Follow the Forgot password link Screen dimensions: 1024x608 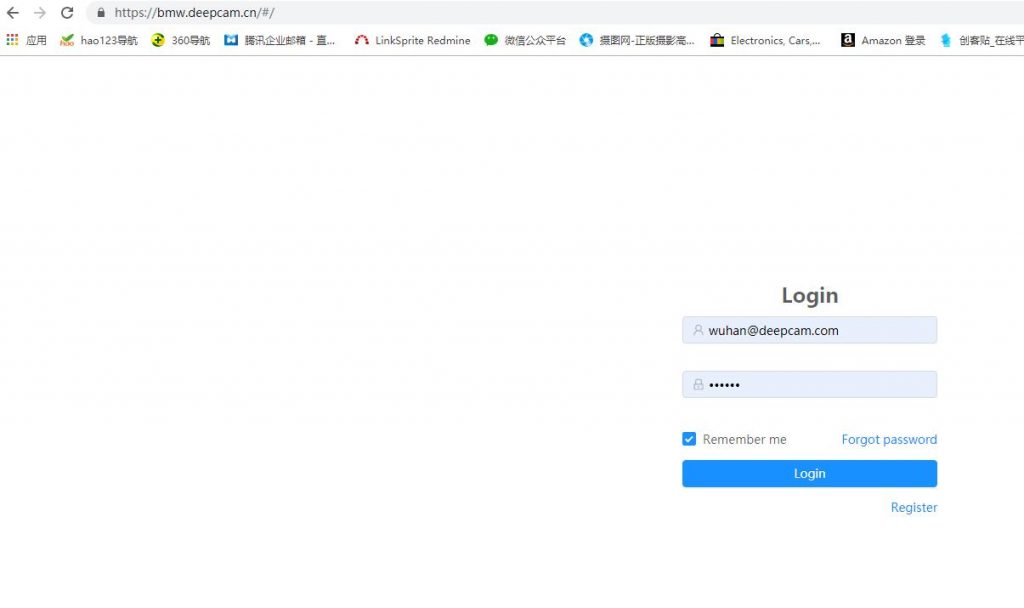click(x=889, y=439)
